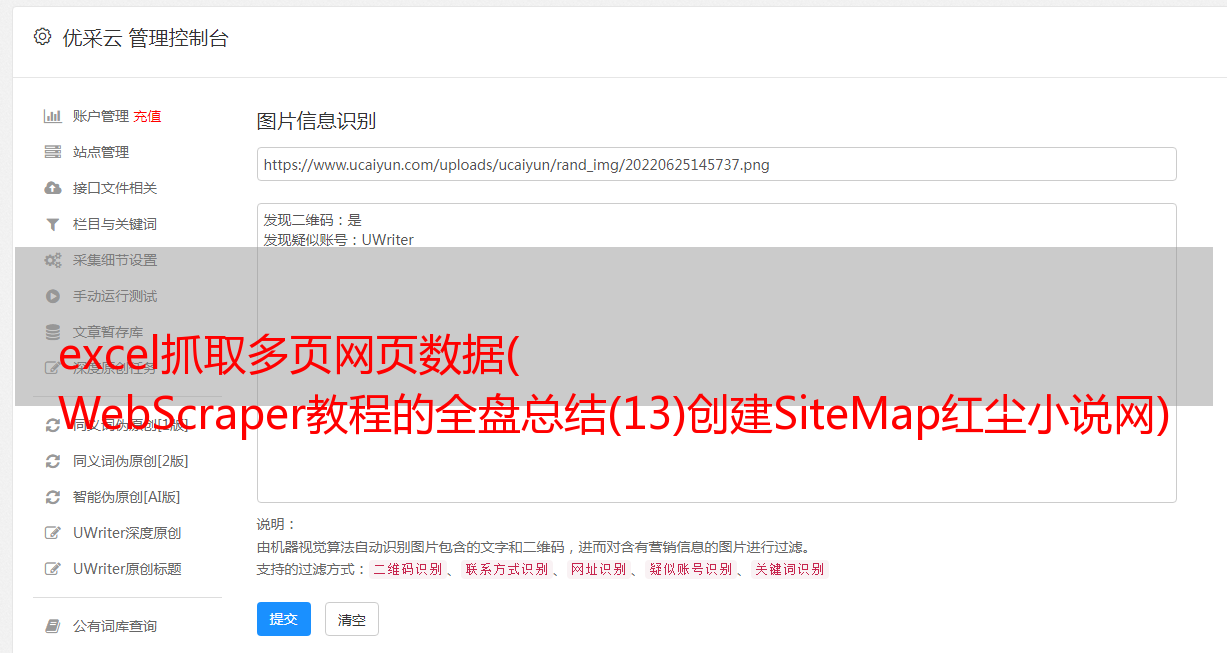Viewport: 1227px width, 653px height.
Task: Click the edit icon beside UWriter原创标题
Action: tap(53, 569)
